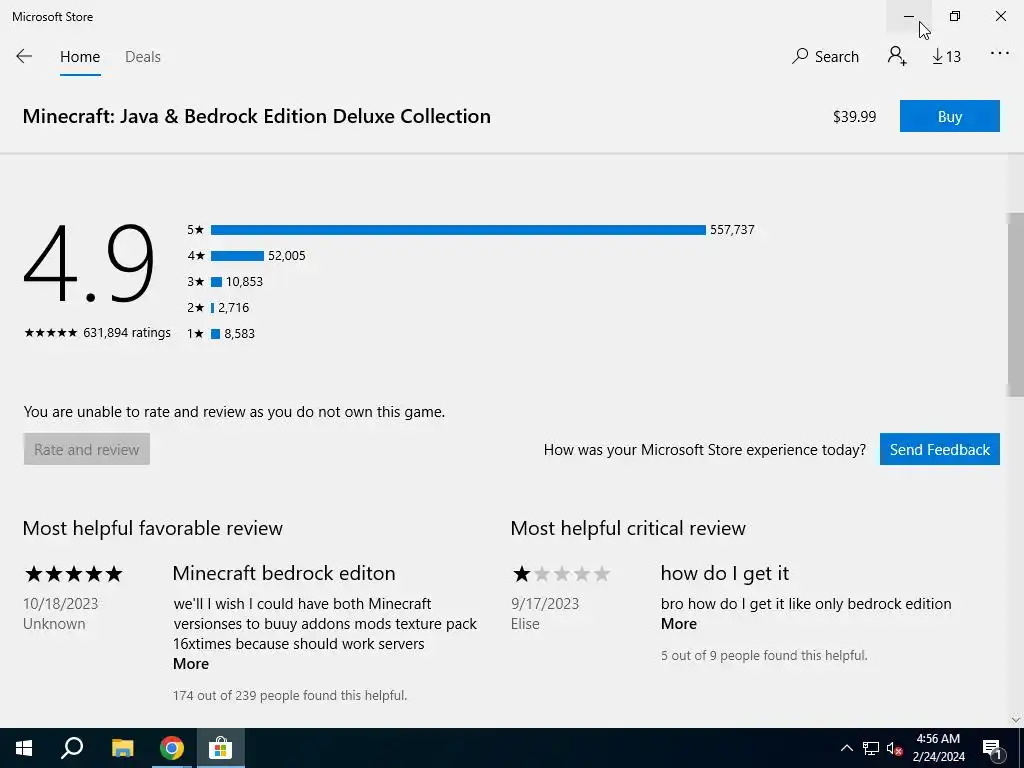1024x768 pixels.
Task: Open taskbar search magnifier
Action: (x=72, y=748)
